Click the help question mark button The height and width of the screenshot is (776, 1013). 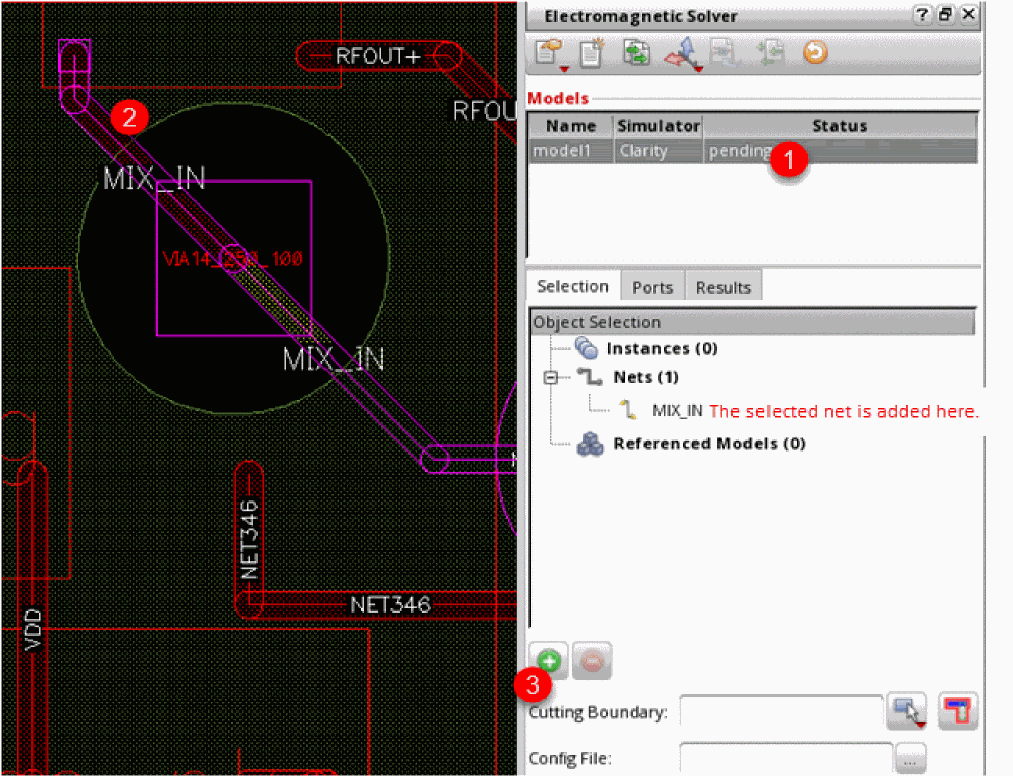click(x=922, y=15)
